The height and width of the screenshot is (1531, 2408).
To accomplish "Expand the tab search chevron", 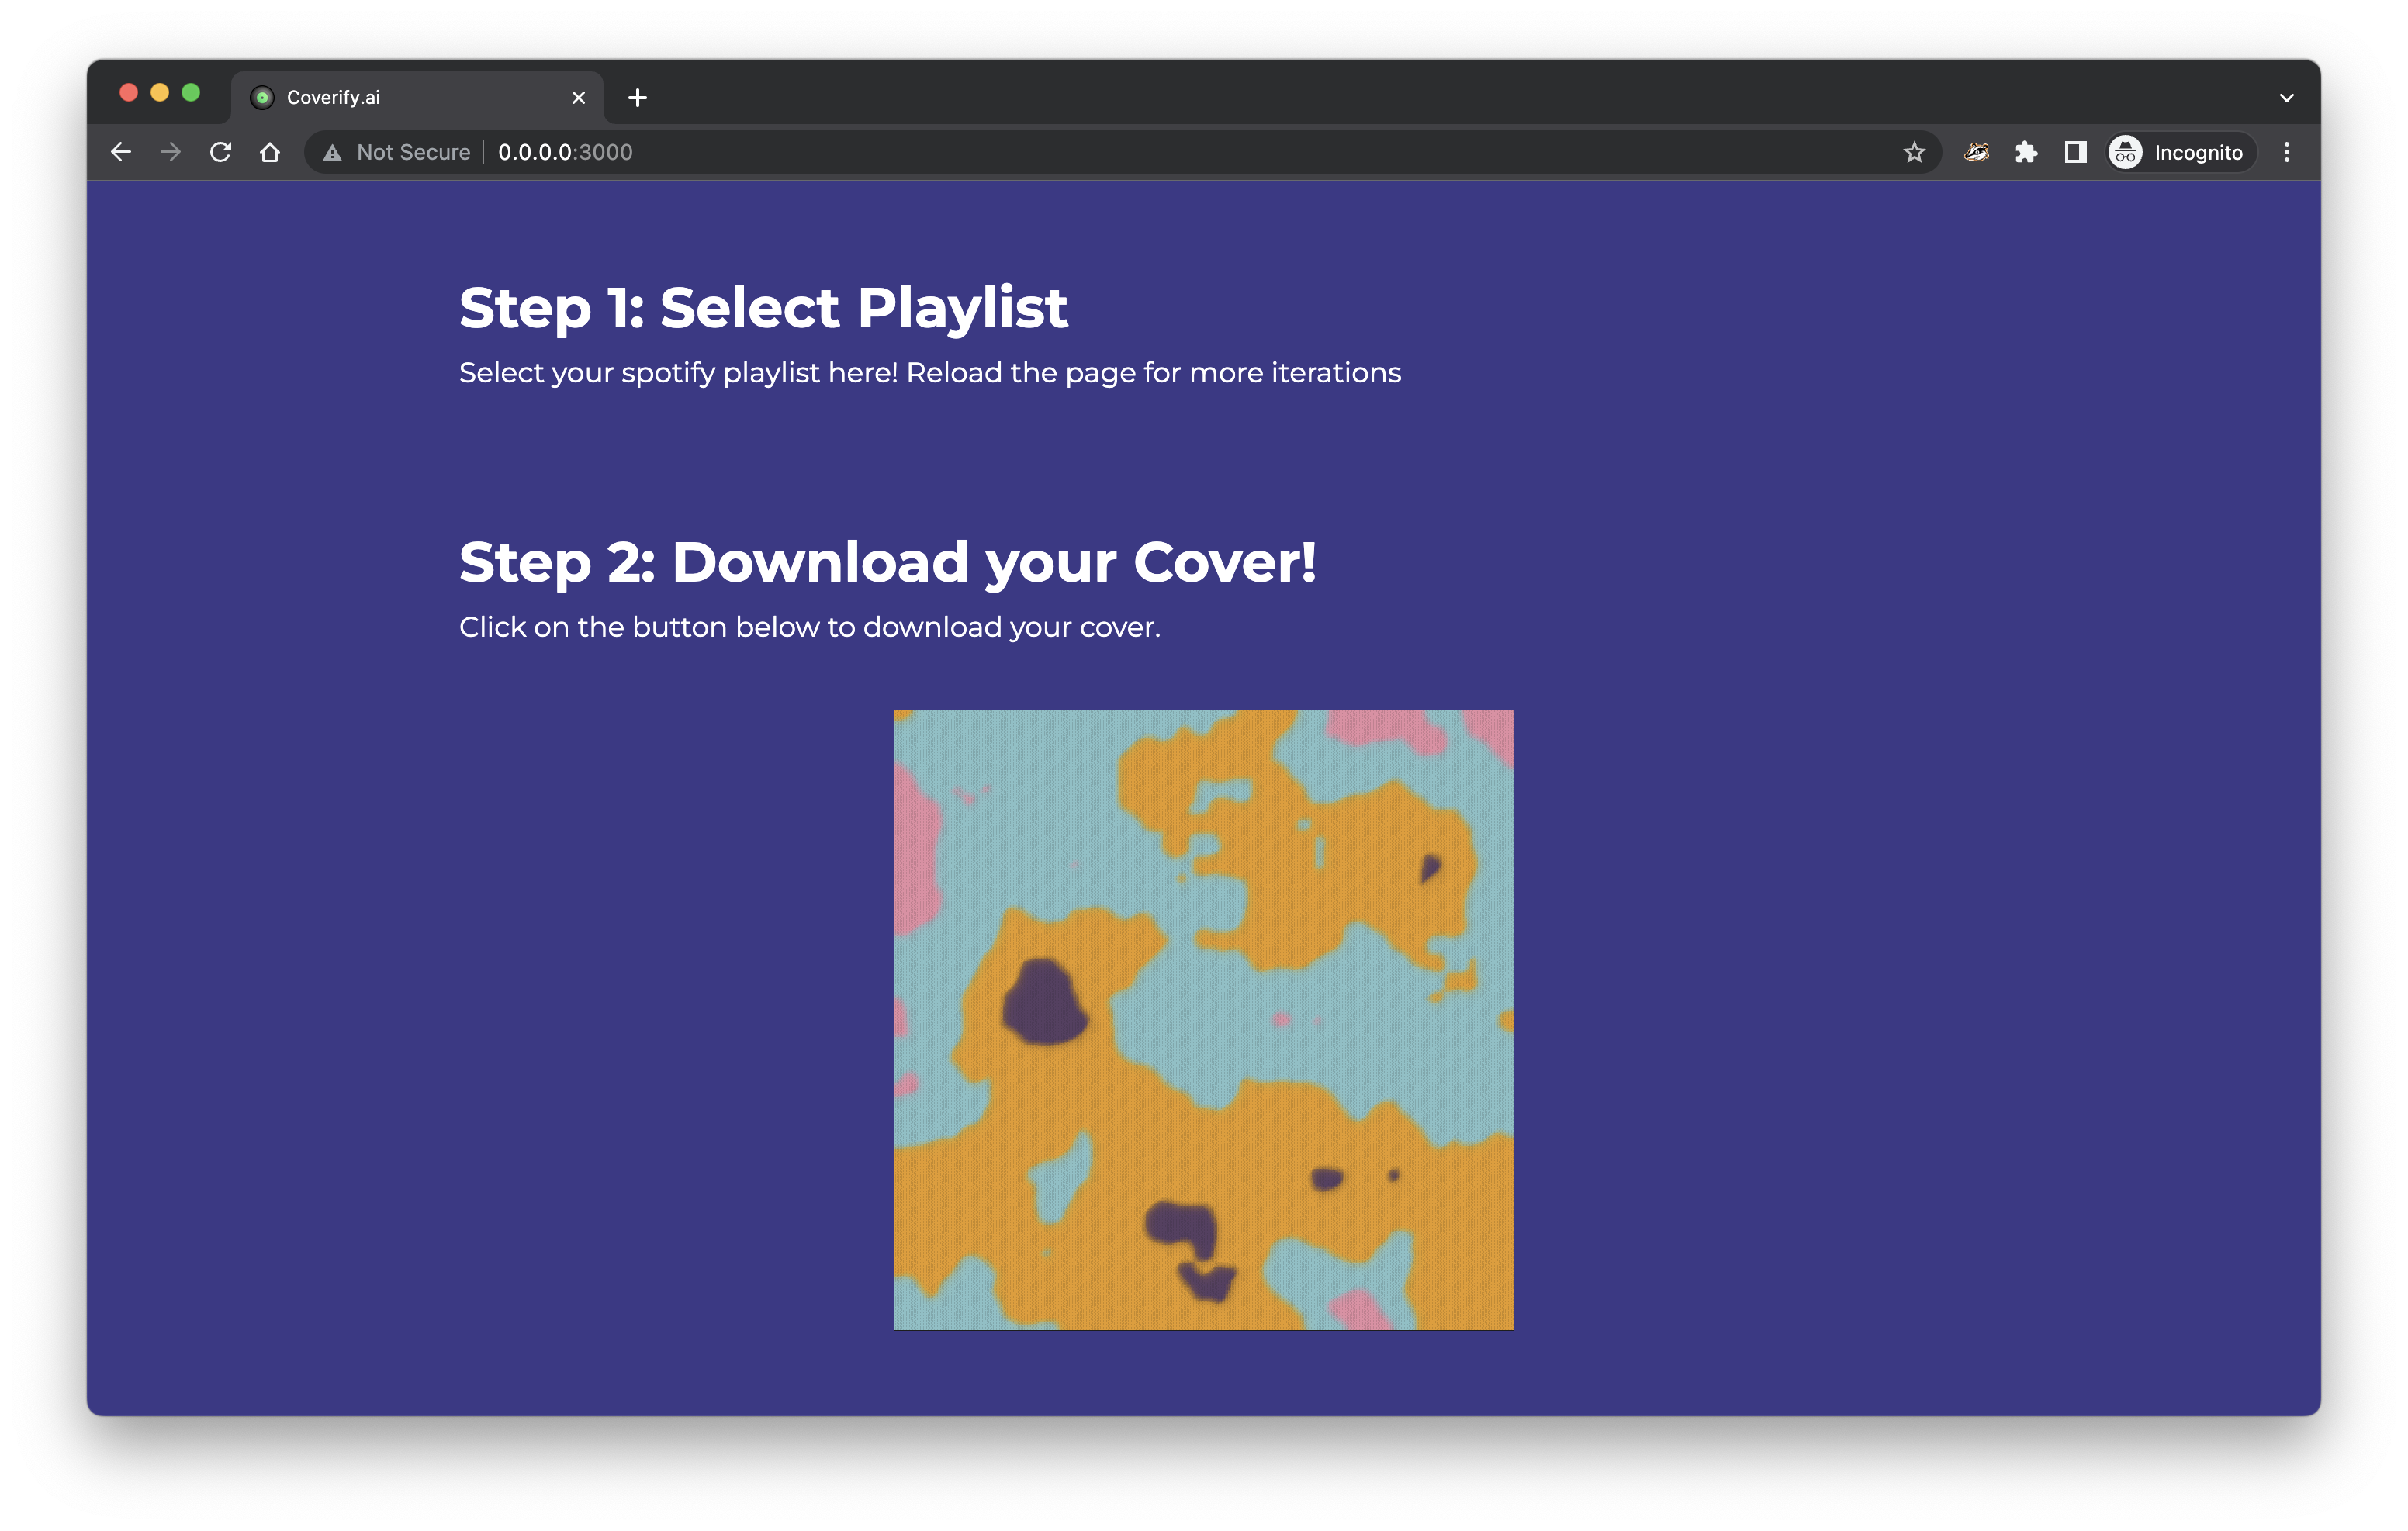I will point(2286,98).
